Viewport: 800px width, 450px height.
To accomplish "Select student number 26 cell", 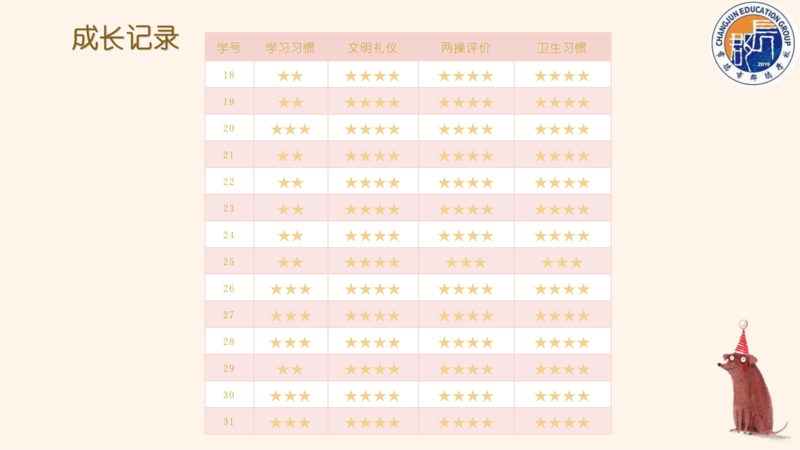I will pos(229,289).
